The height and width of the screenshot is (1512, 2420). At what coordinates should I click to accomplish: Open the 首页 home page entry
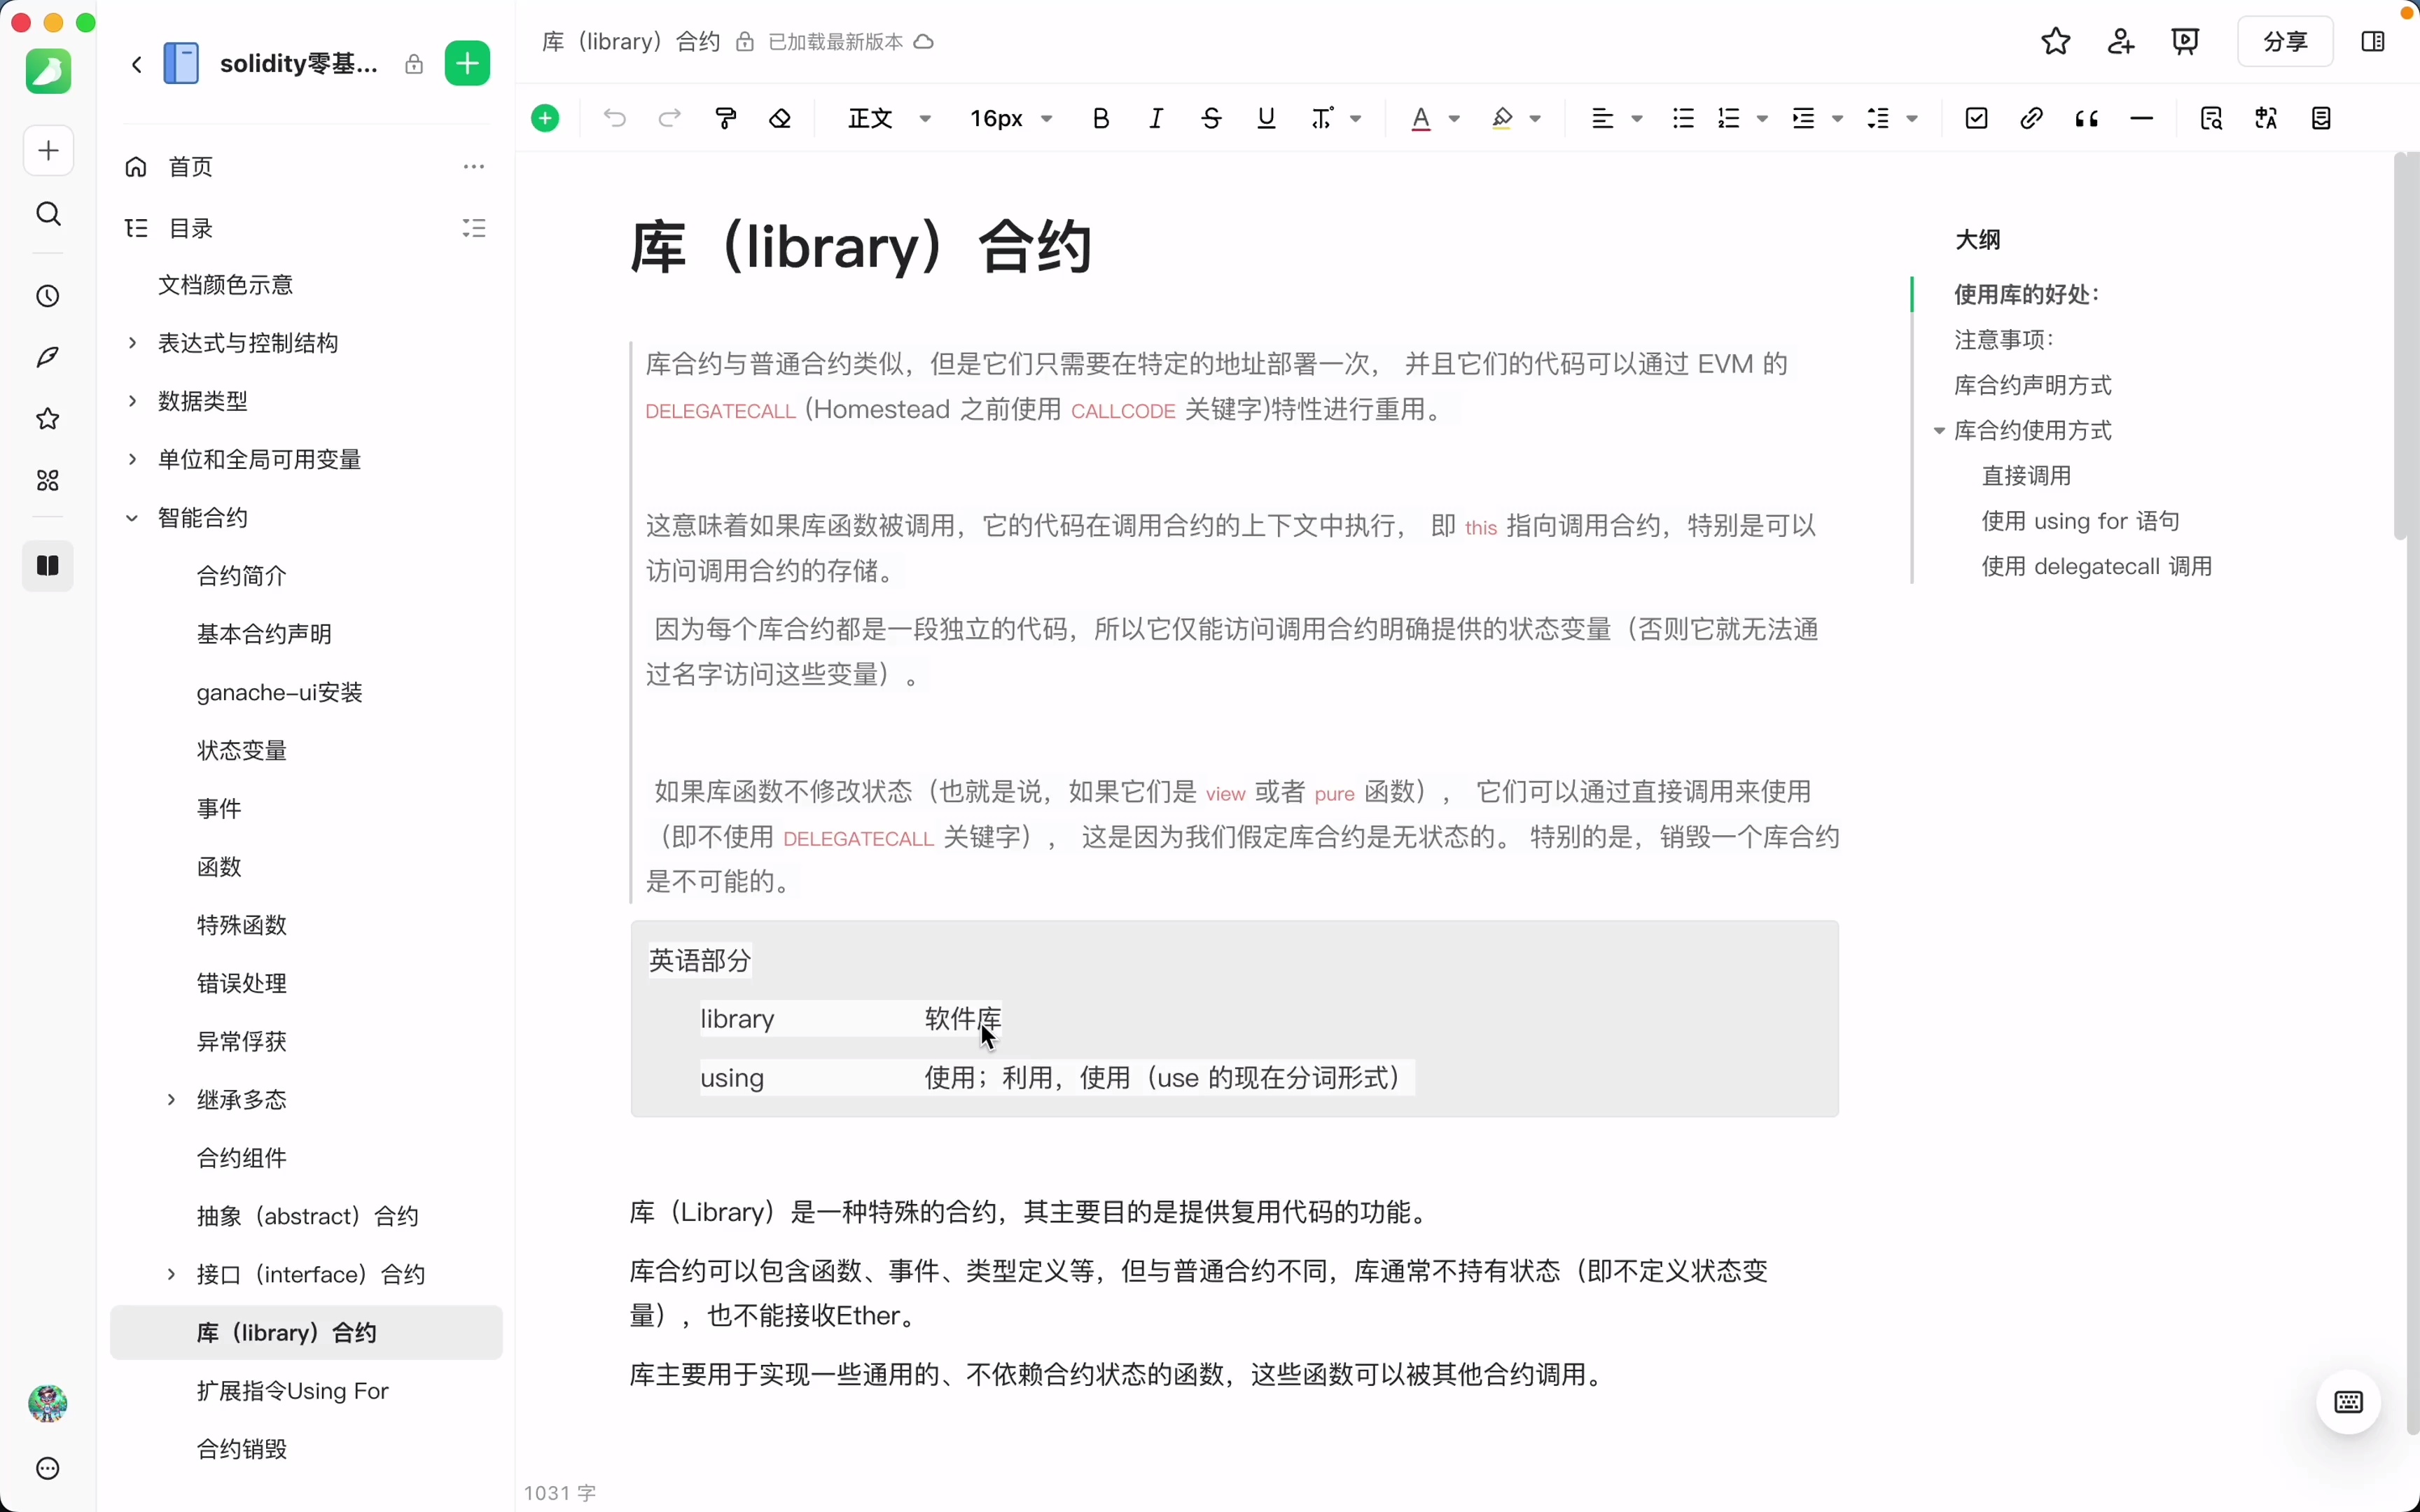[190, 167]
